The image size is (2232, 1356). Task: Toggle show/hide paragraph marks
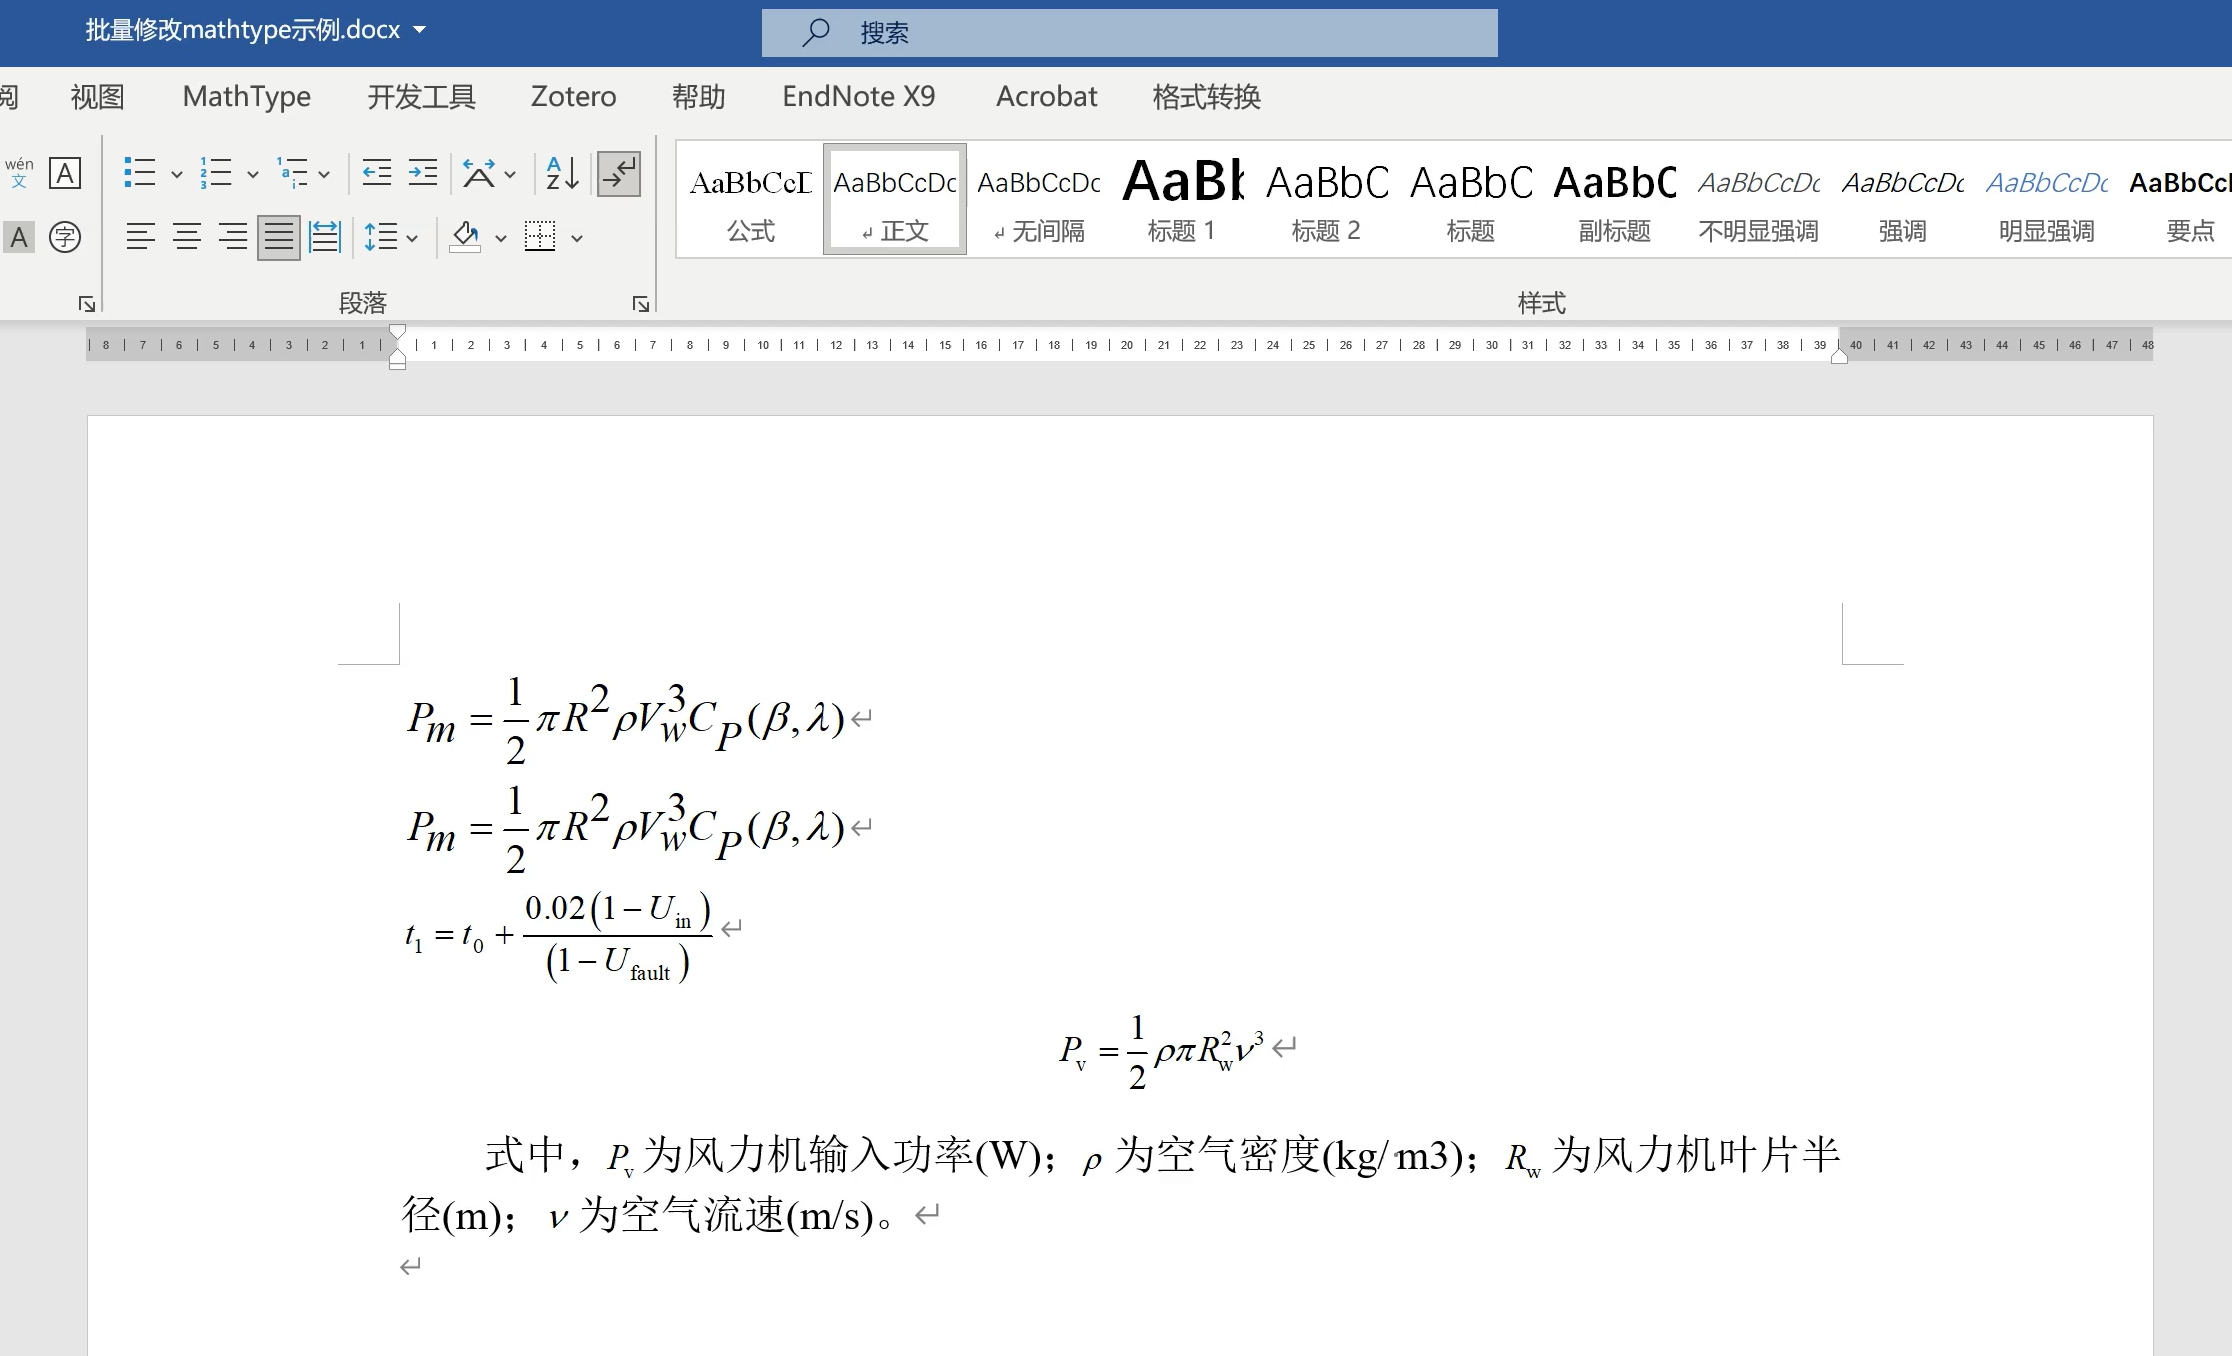[619, 173]
